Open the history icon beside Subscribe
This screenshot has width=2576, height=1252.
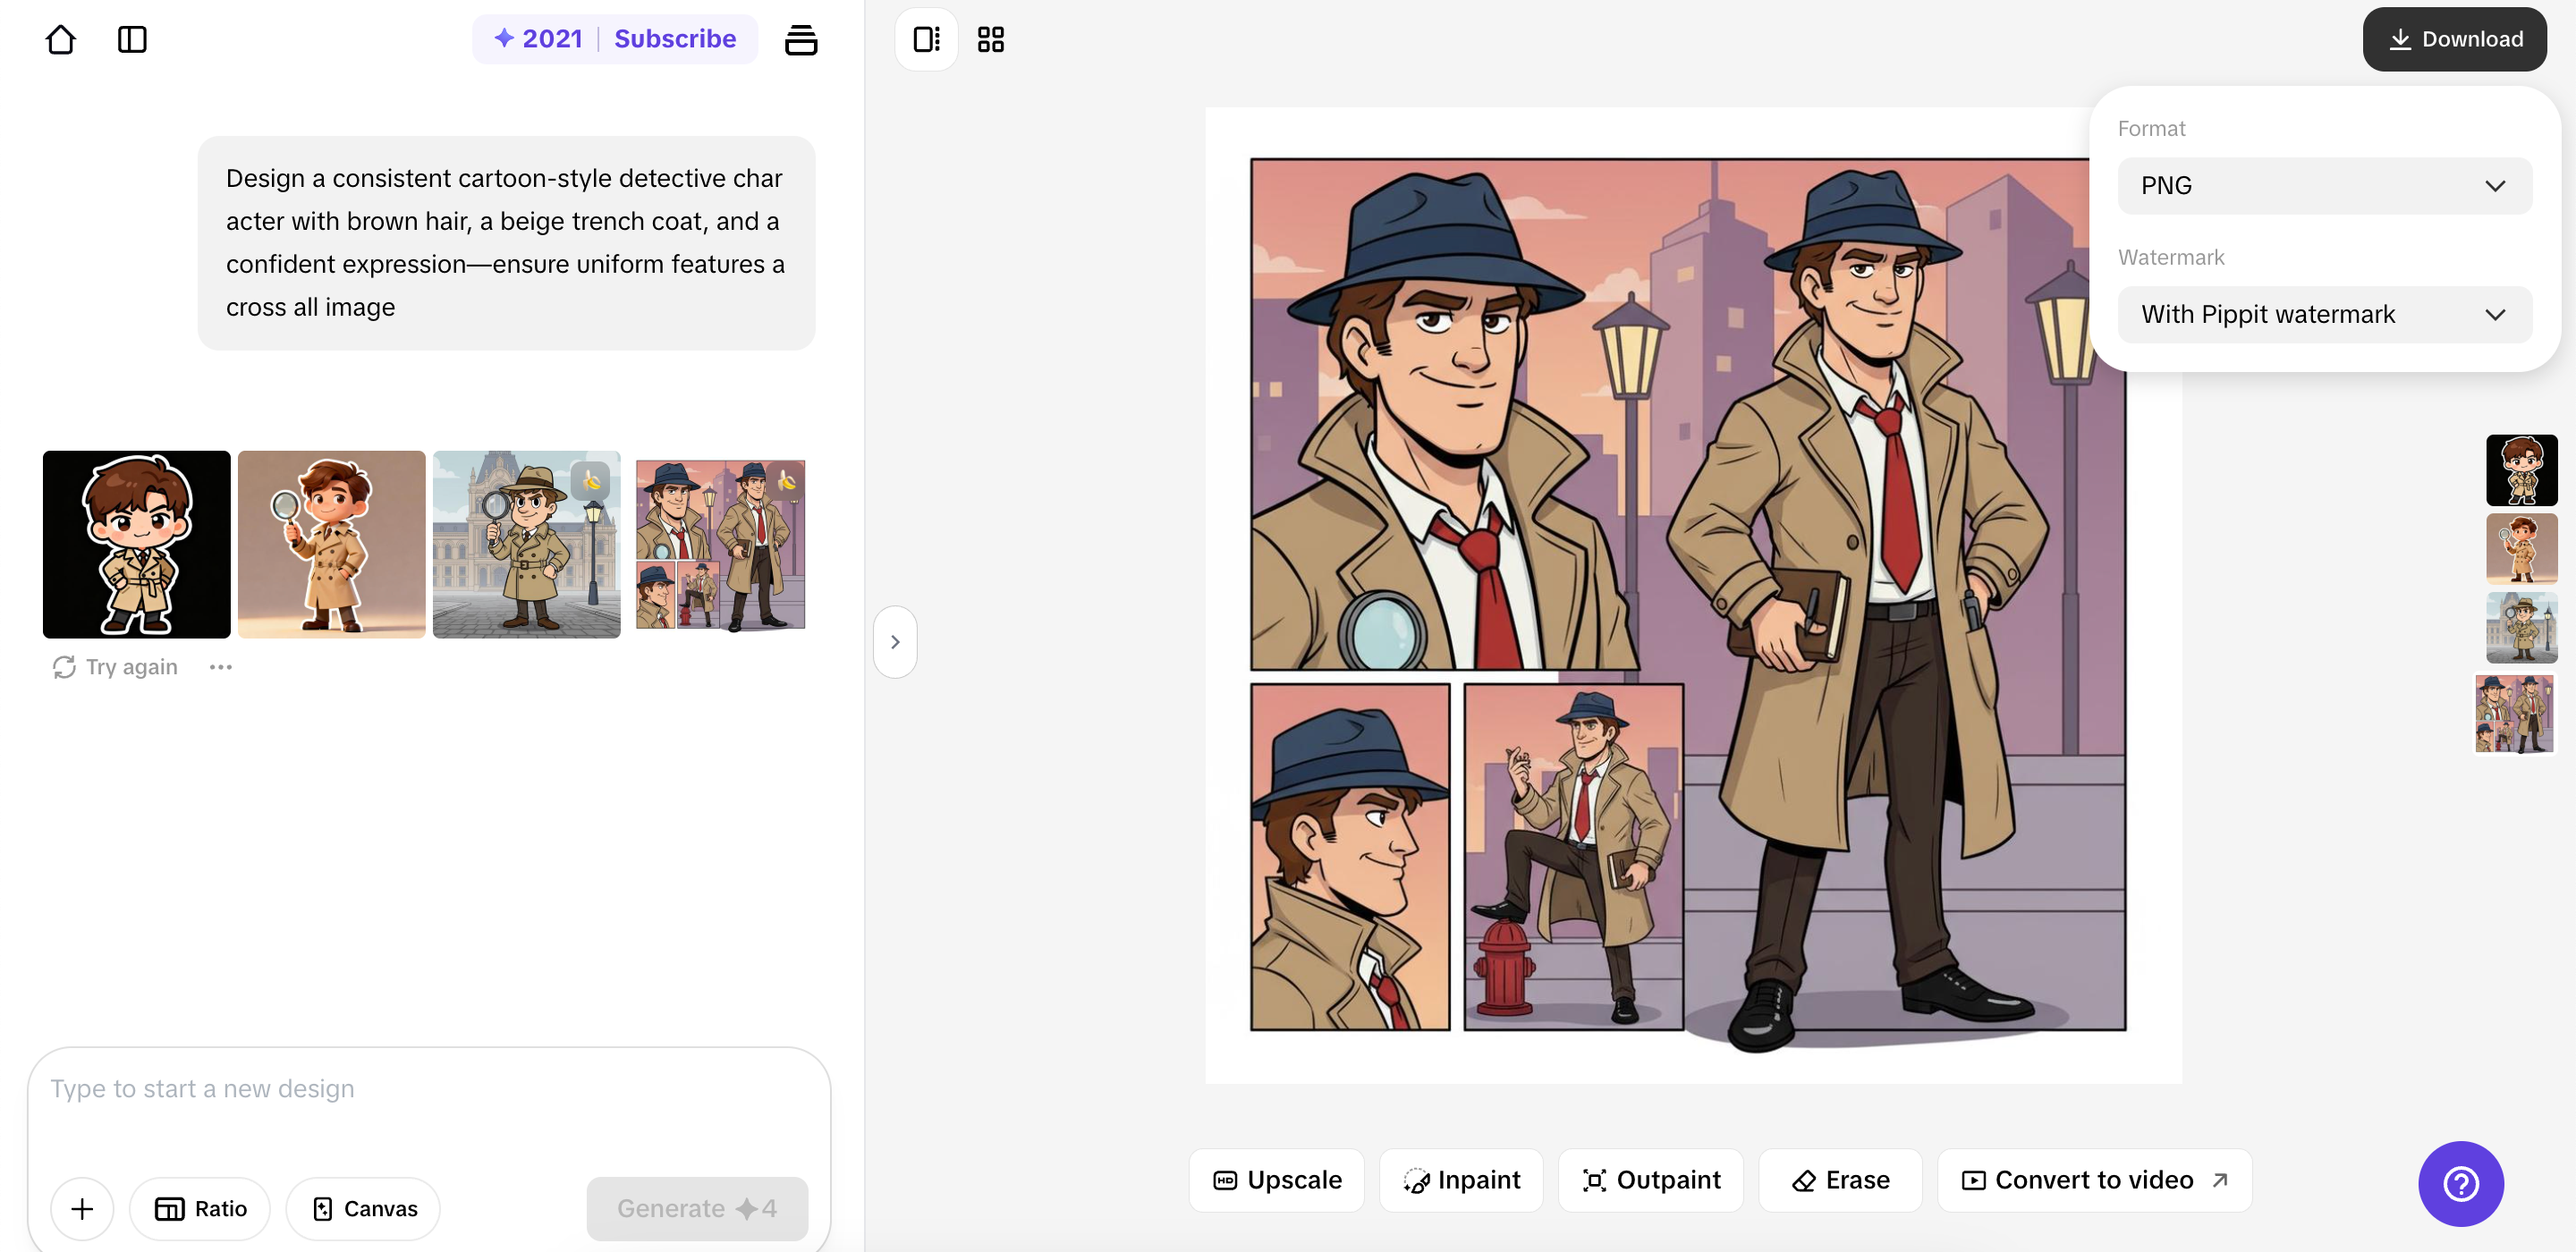[x=802, y=39]
